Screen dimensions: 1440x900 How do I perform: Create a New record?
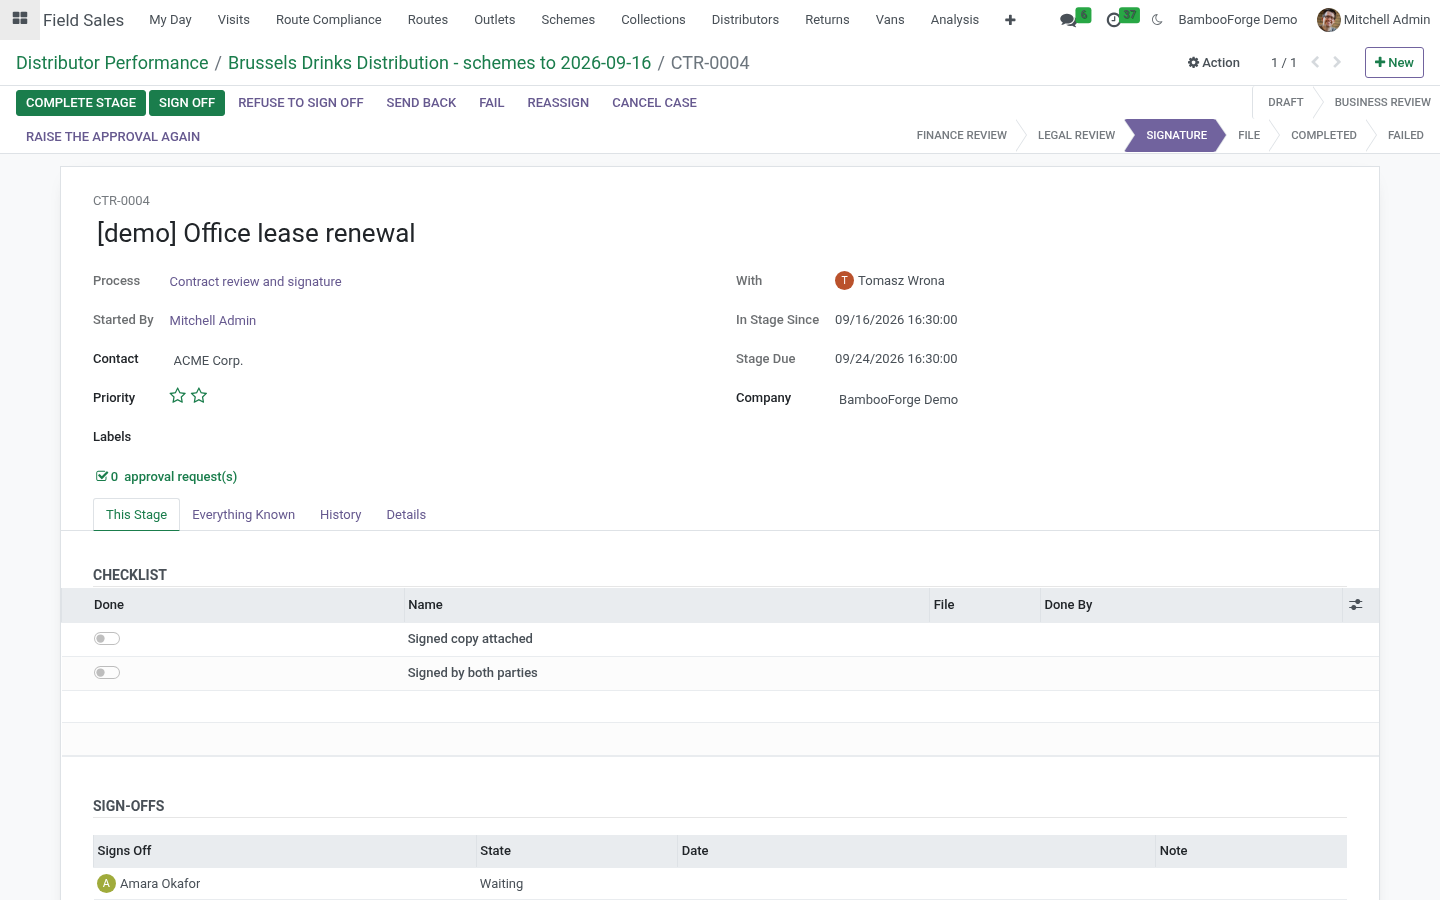pos(1394,62)
